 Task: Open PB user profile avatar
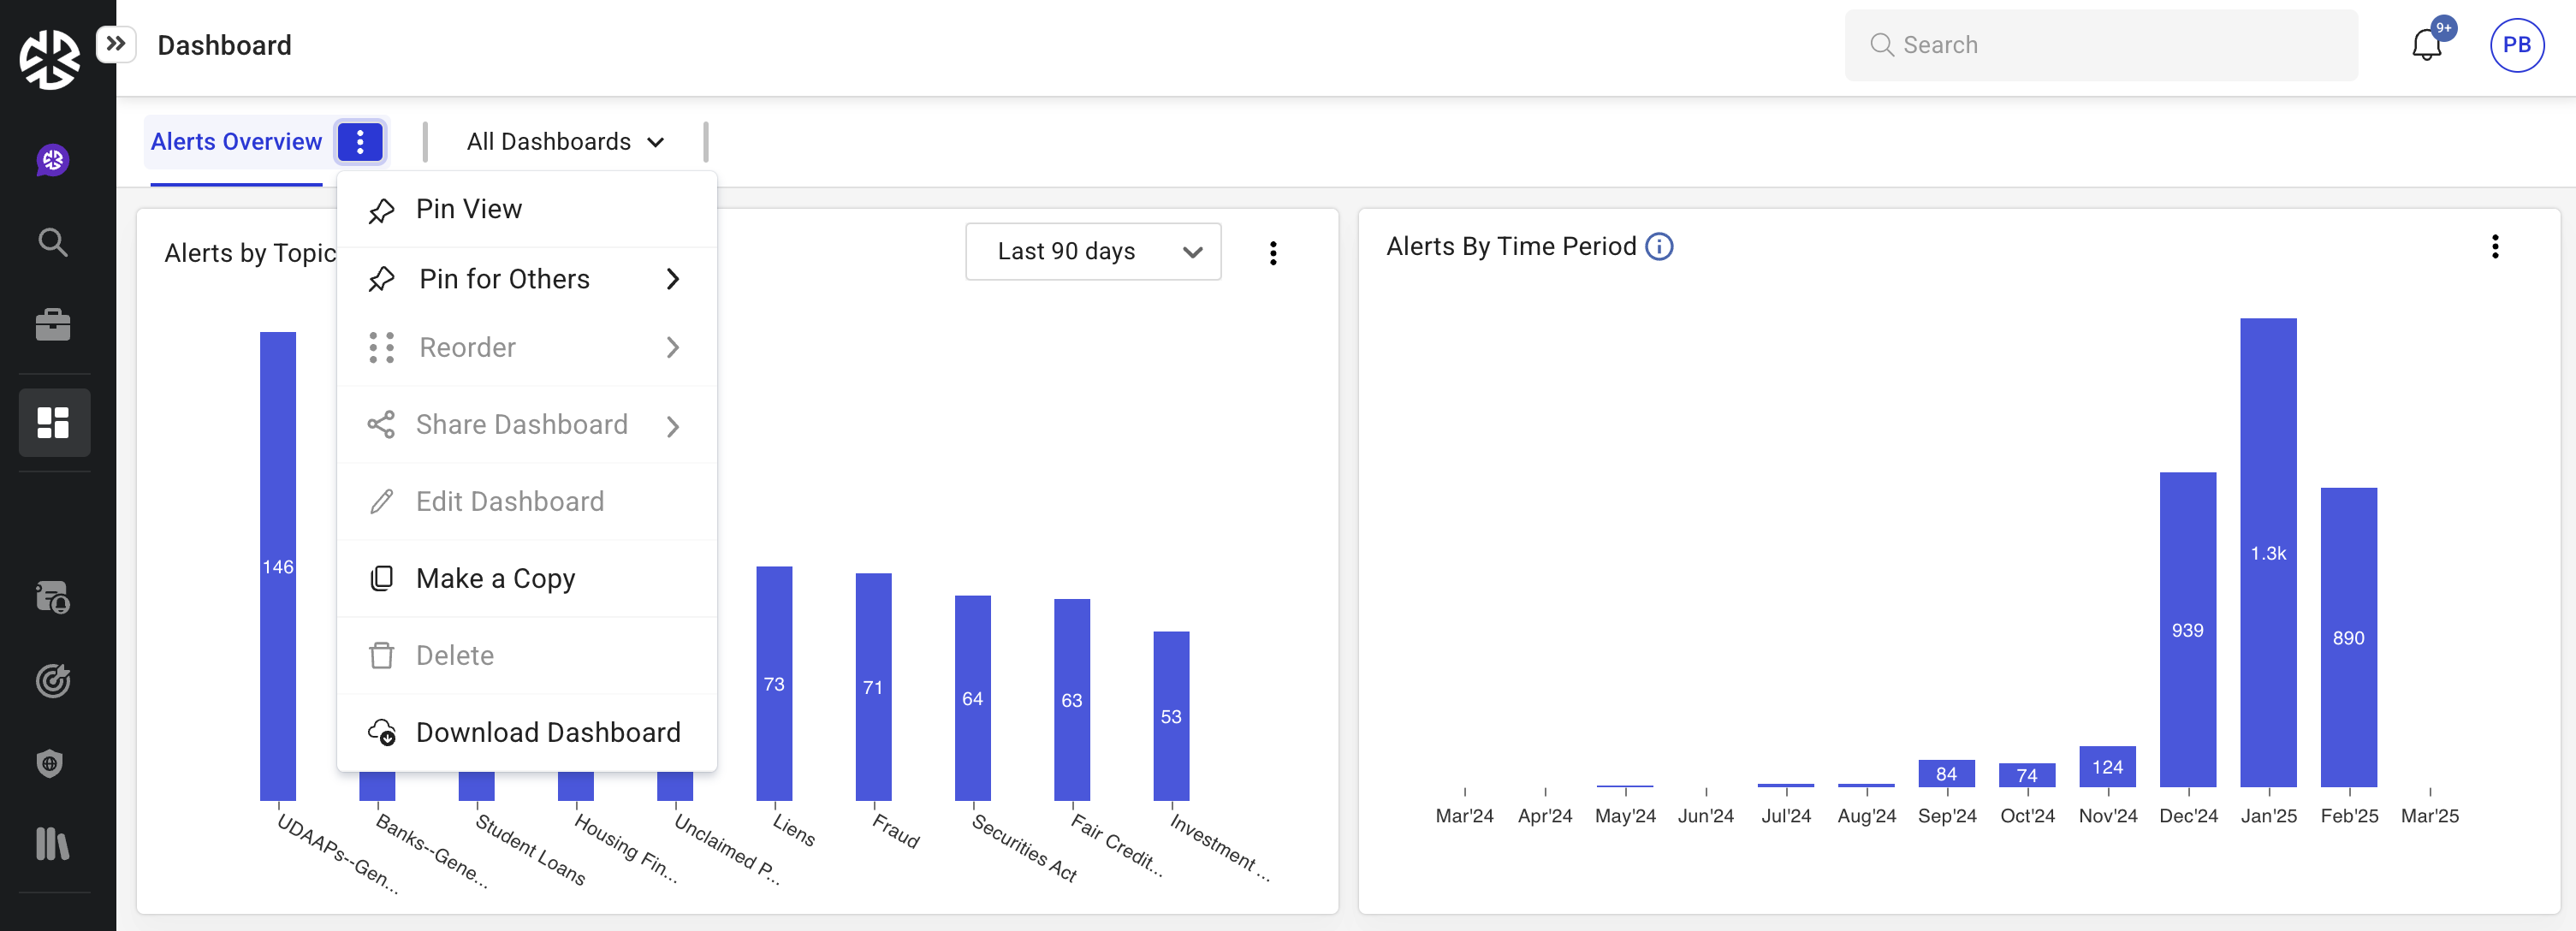point(2516,45)
